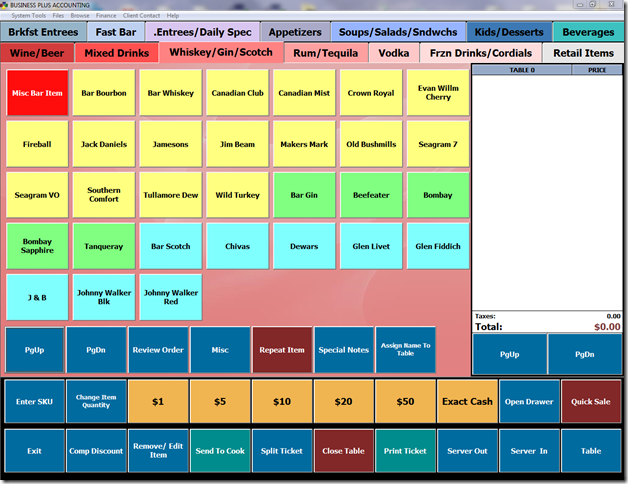The width and height of the screenshot is (628, 484).
Task: Add a Fireball to the order
Action: [x=37, y=144]
